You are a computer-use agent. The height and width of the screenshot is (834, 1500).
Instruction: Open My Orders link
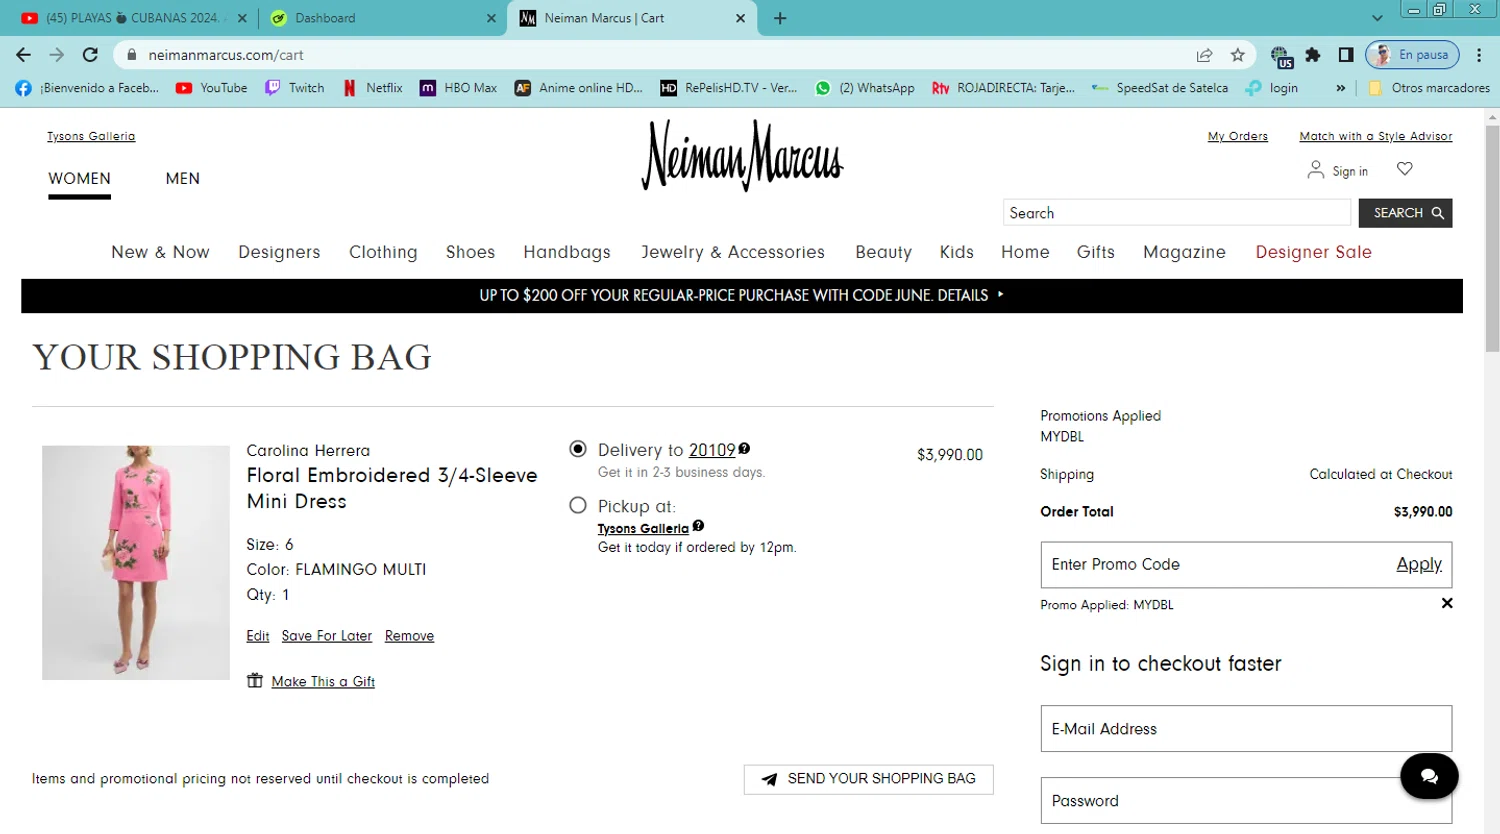click(1237, 136)
